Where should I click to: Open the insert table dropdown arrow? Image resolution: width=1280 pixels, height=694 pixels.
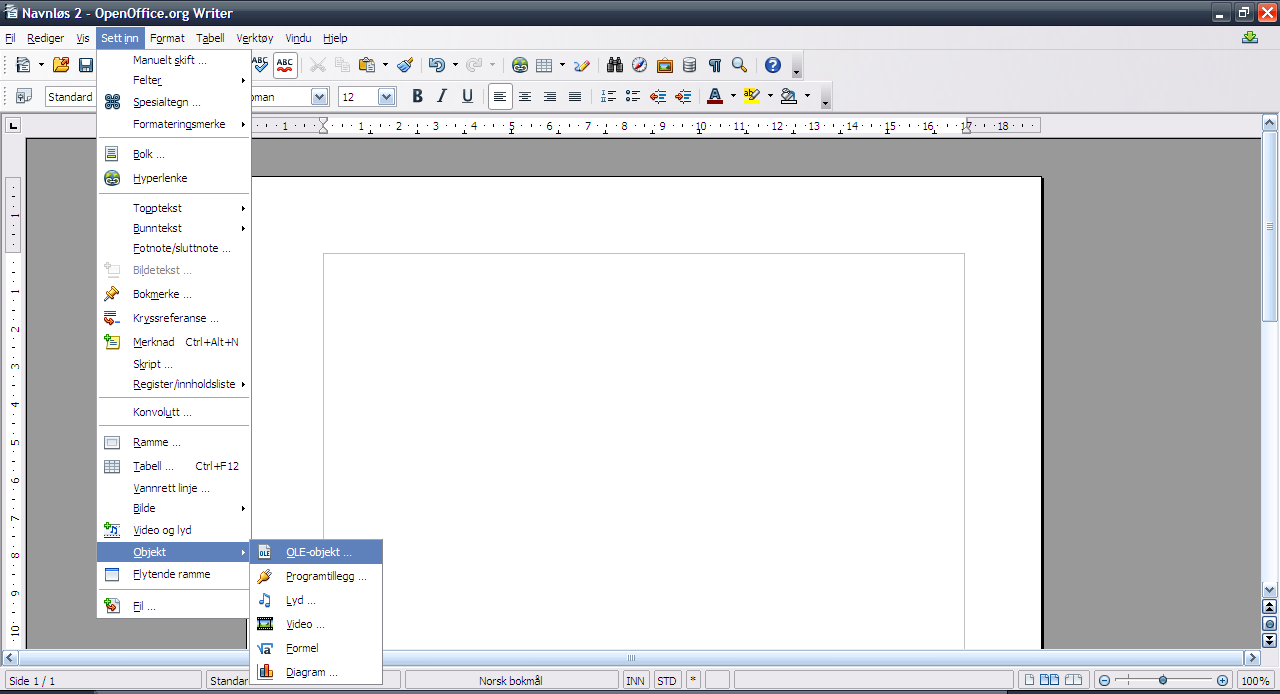coord(562,65)
